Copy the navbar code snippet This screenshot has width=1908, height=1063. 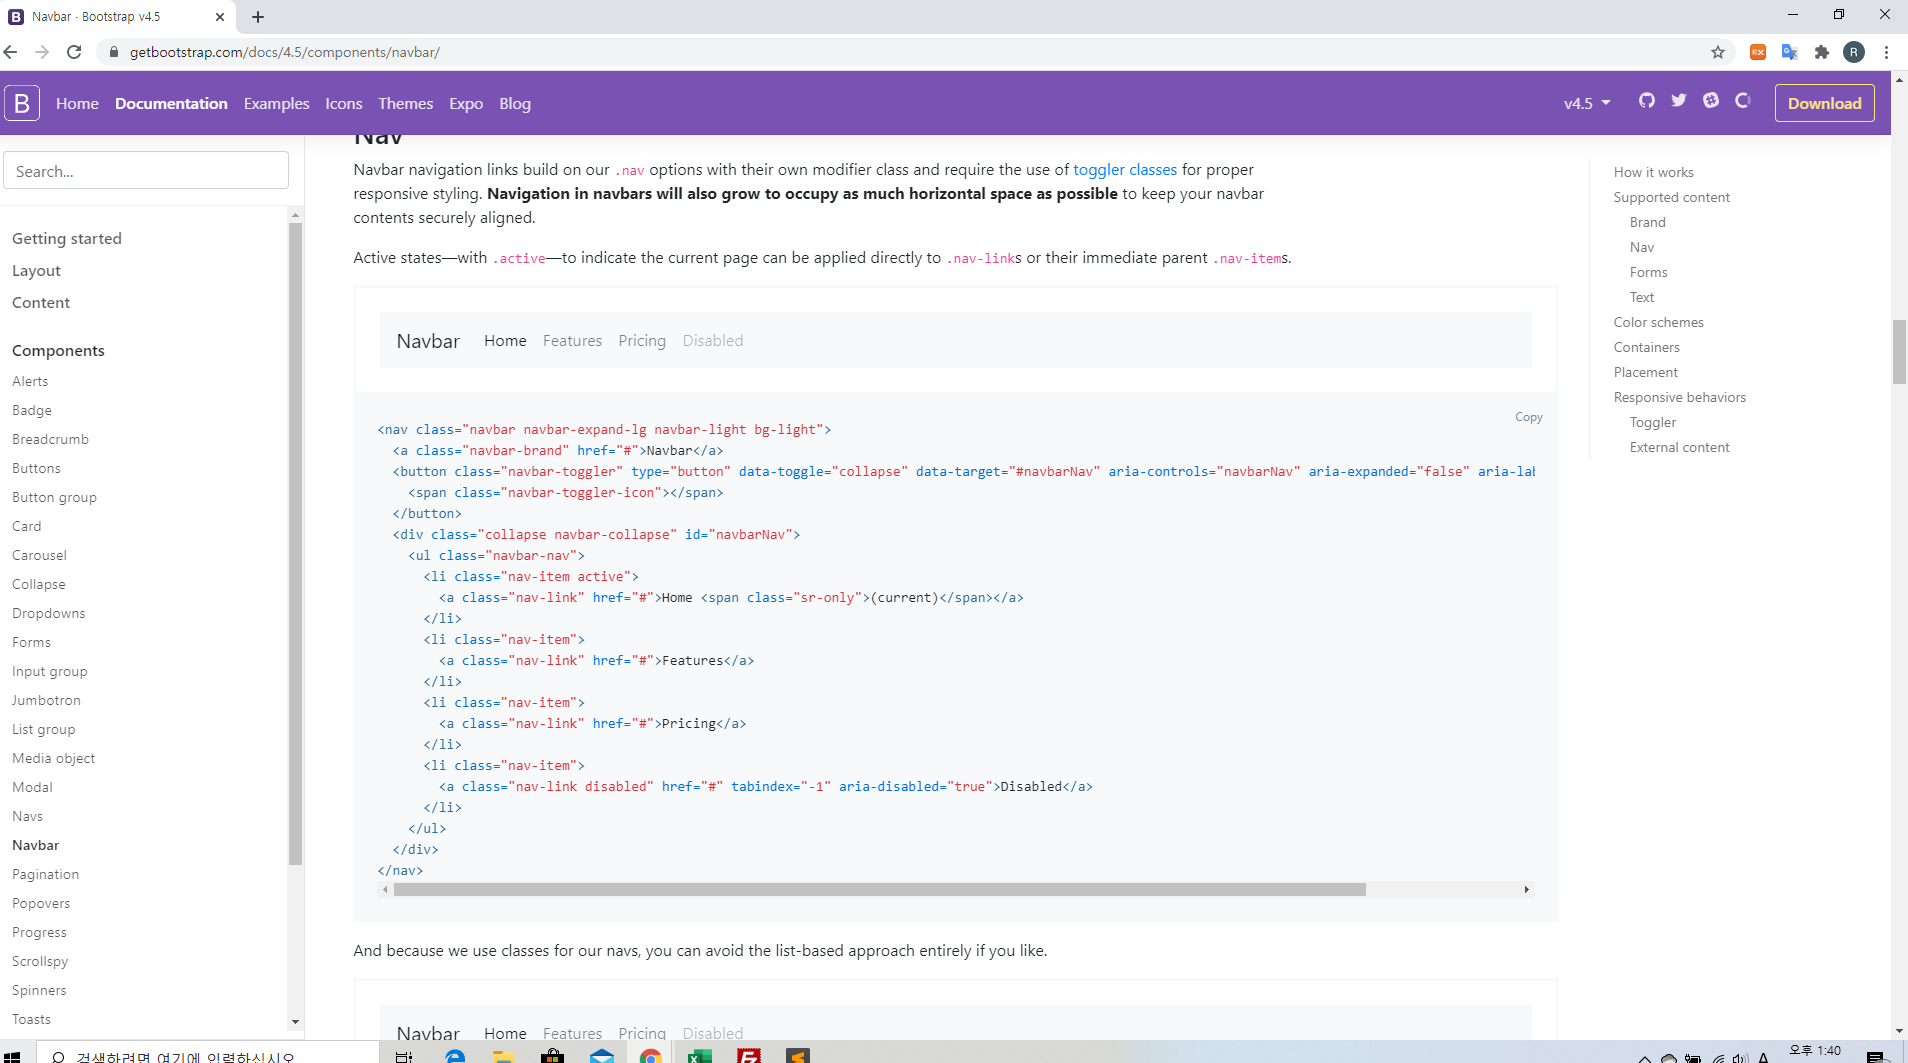point(1528,417)
